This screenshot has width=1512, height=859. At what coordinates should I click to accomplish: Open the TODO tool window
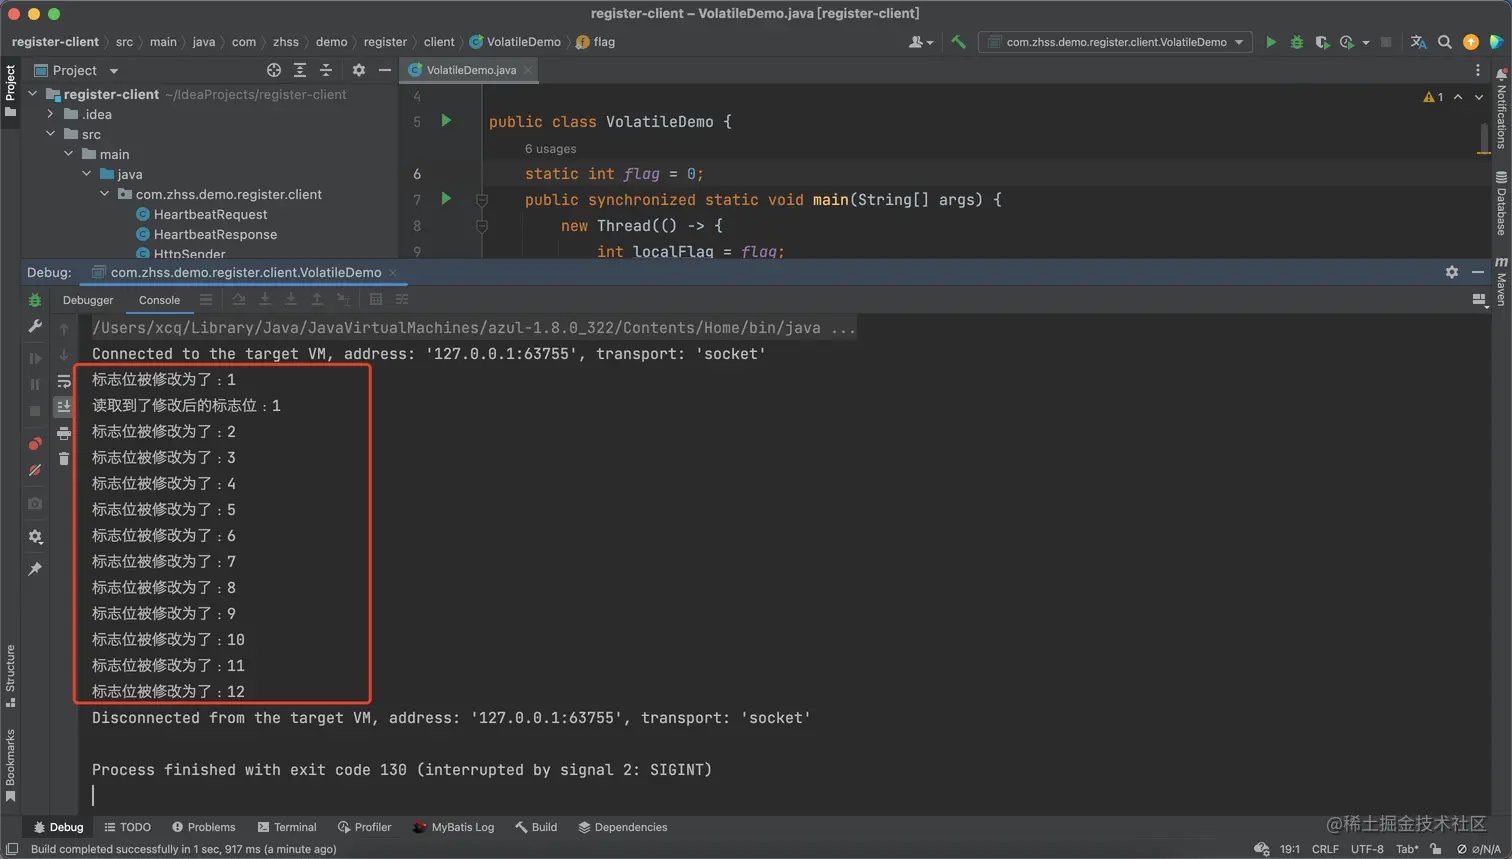[127, 827]
